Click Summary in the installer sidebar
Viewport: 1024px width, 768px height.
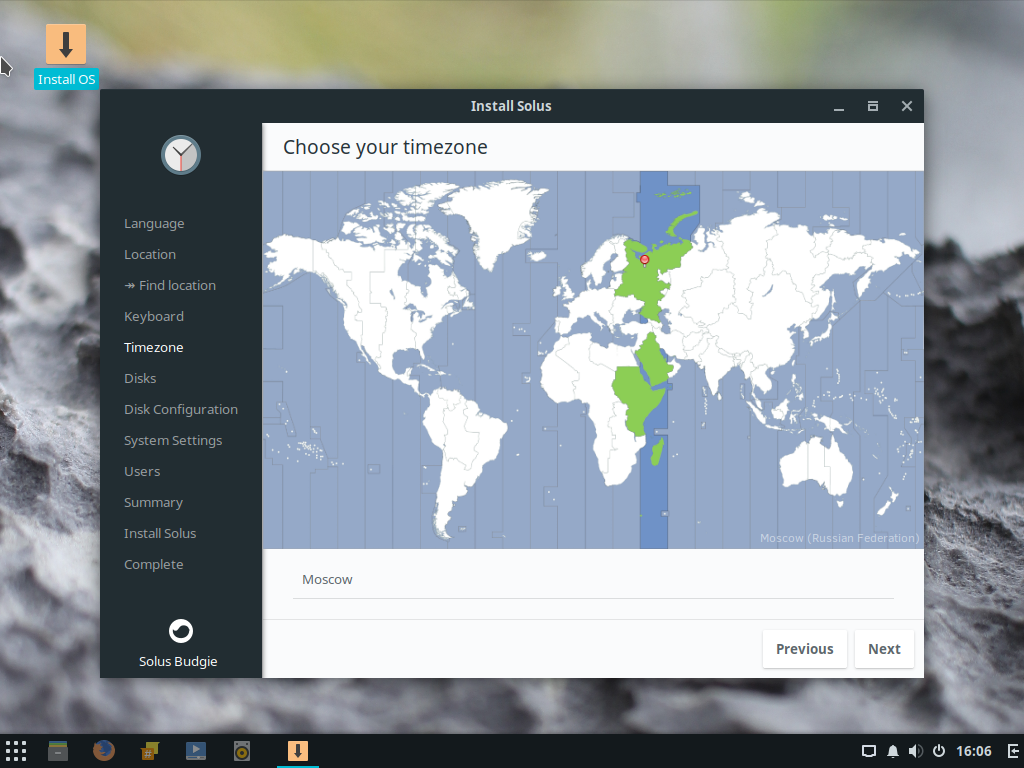pos(153,503)
